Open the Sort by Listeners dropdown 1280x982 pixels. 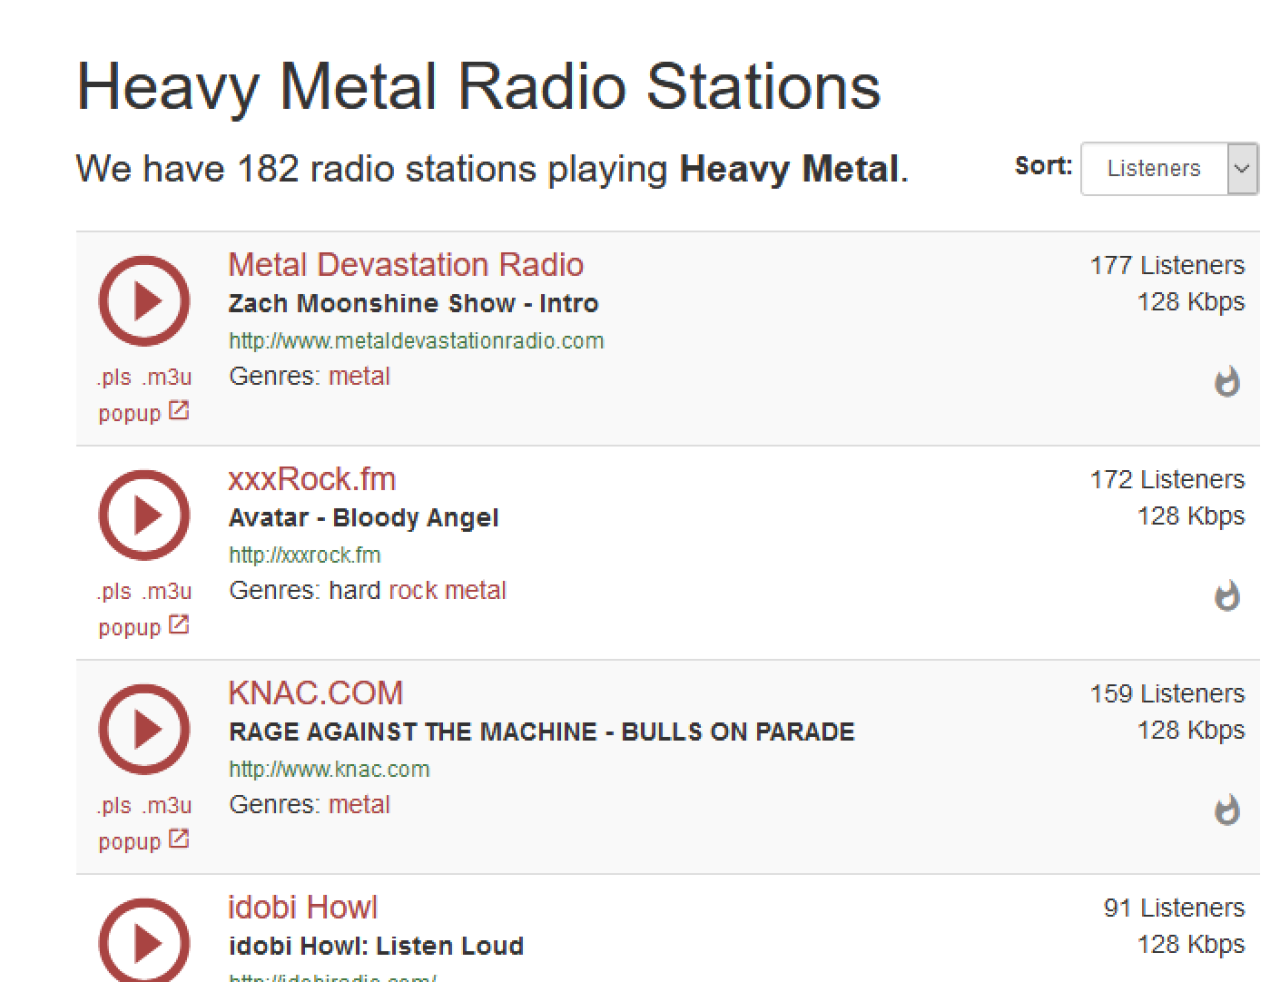(x=1168, y=168)
